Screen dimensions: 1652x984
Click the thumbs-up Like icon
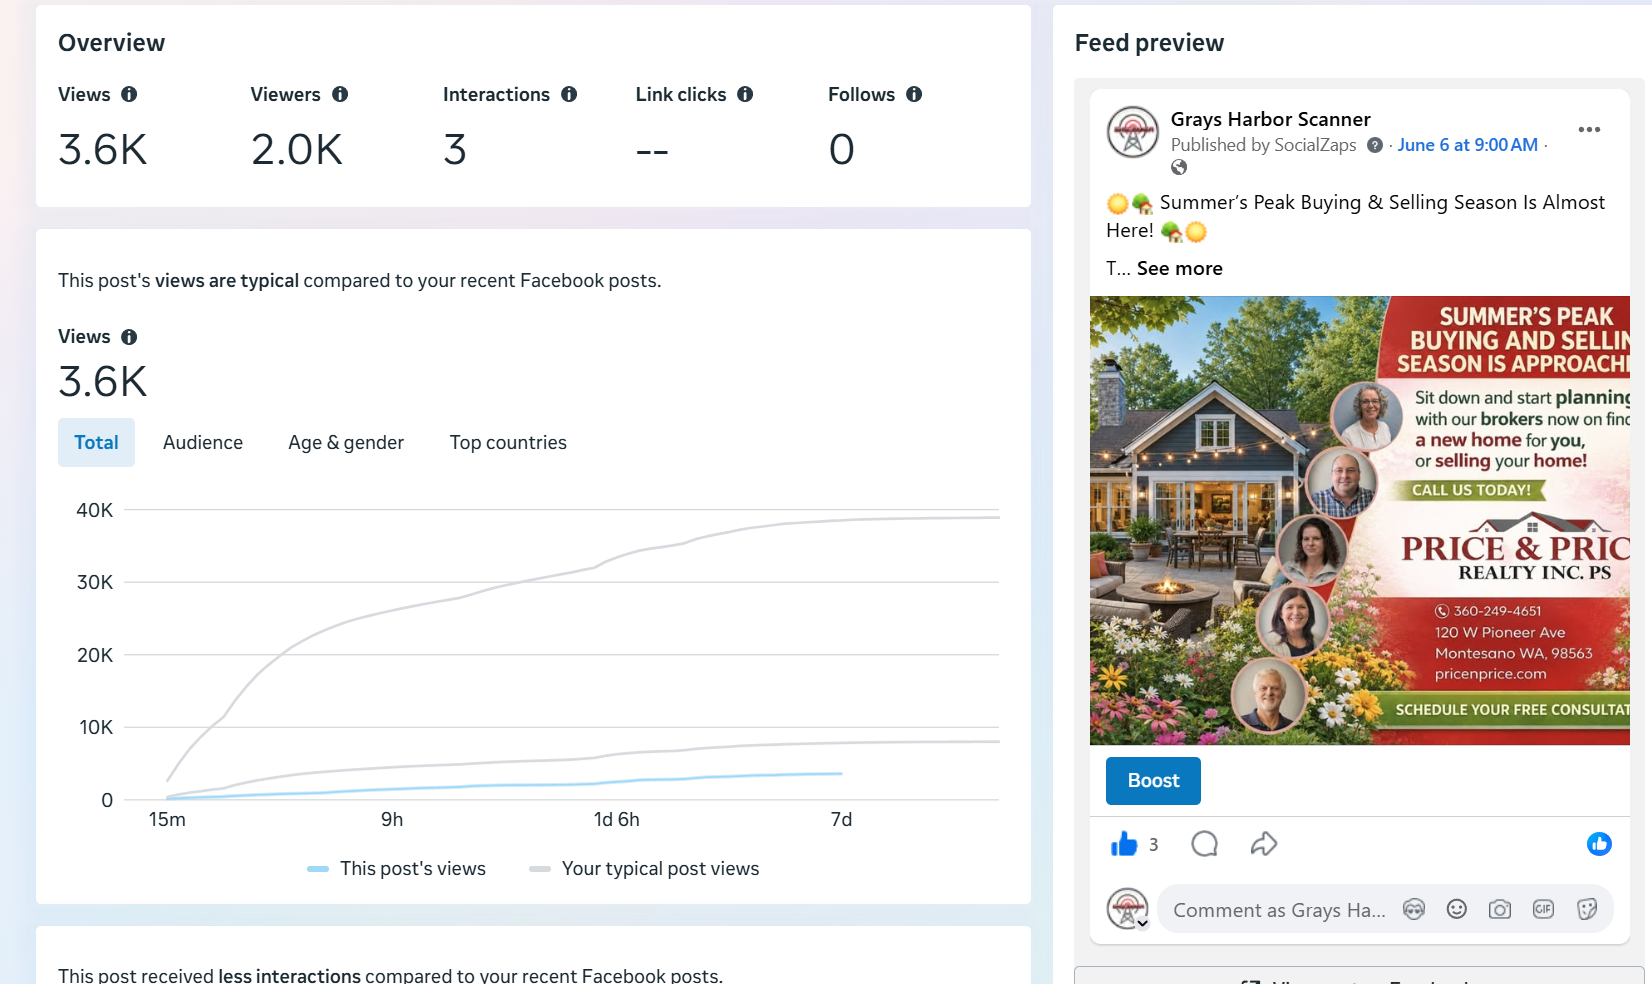pos(1124,844)
